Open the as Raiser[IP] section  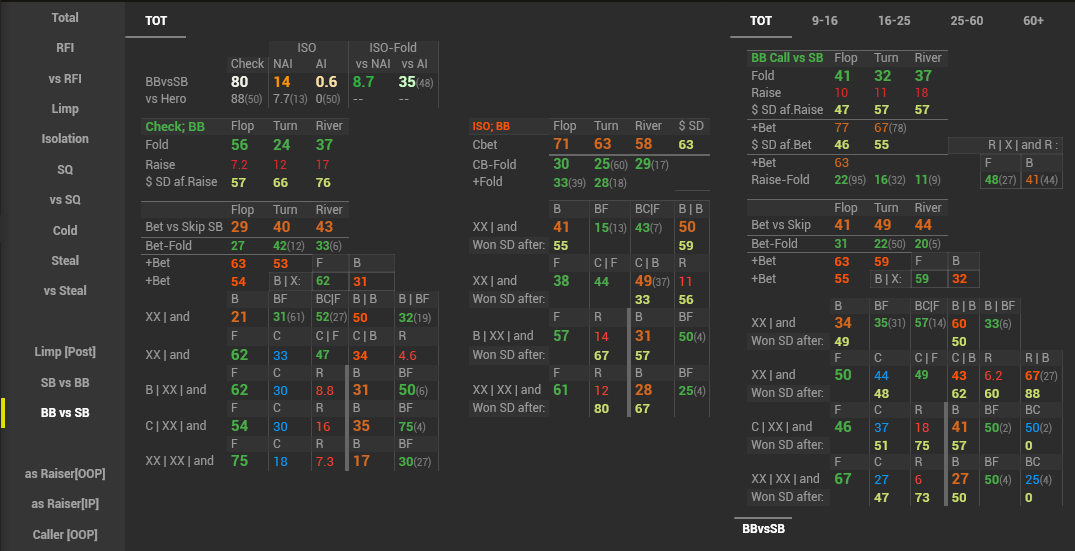click(x=65, y=504)
